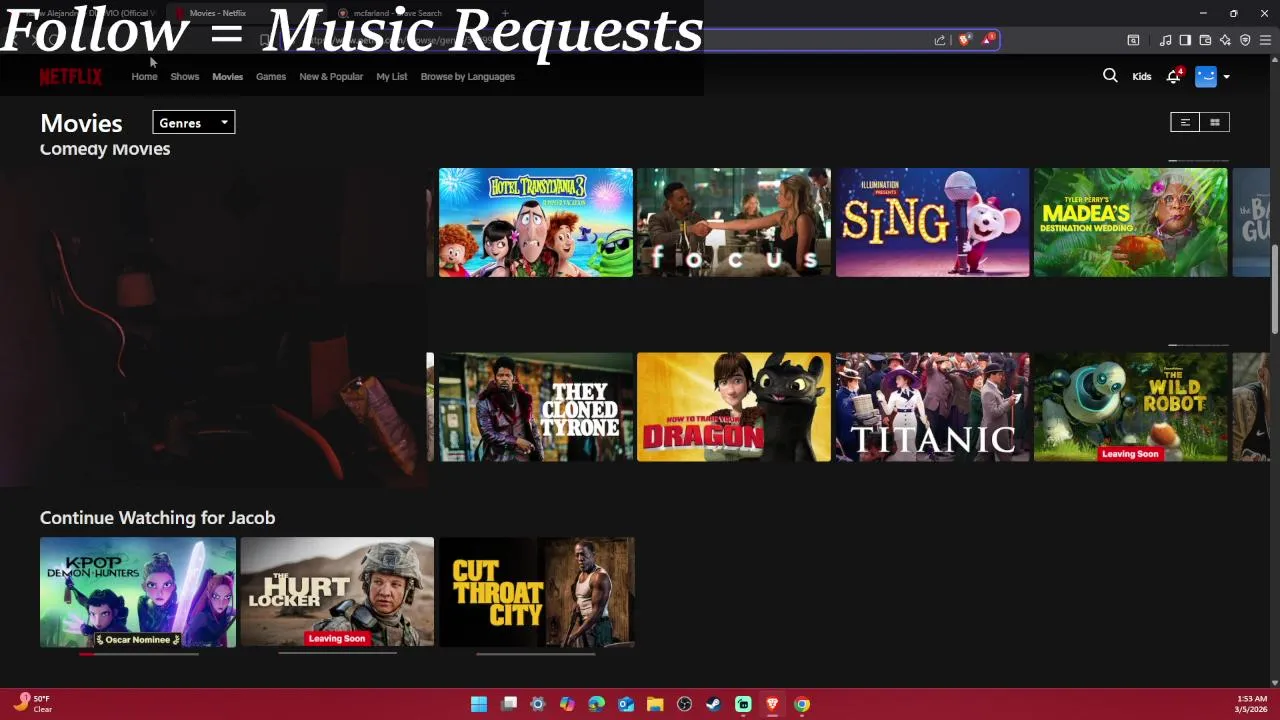Switch to list view layout
Screen dimensions: 1280x720
[1185, 122]
